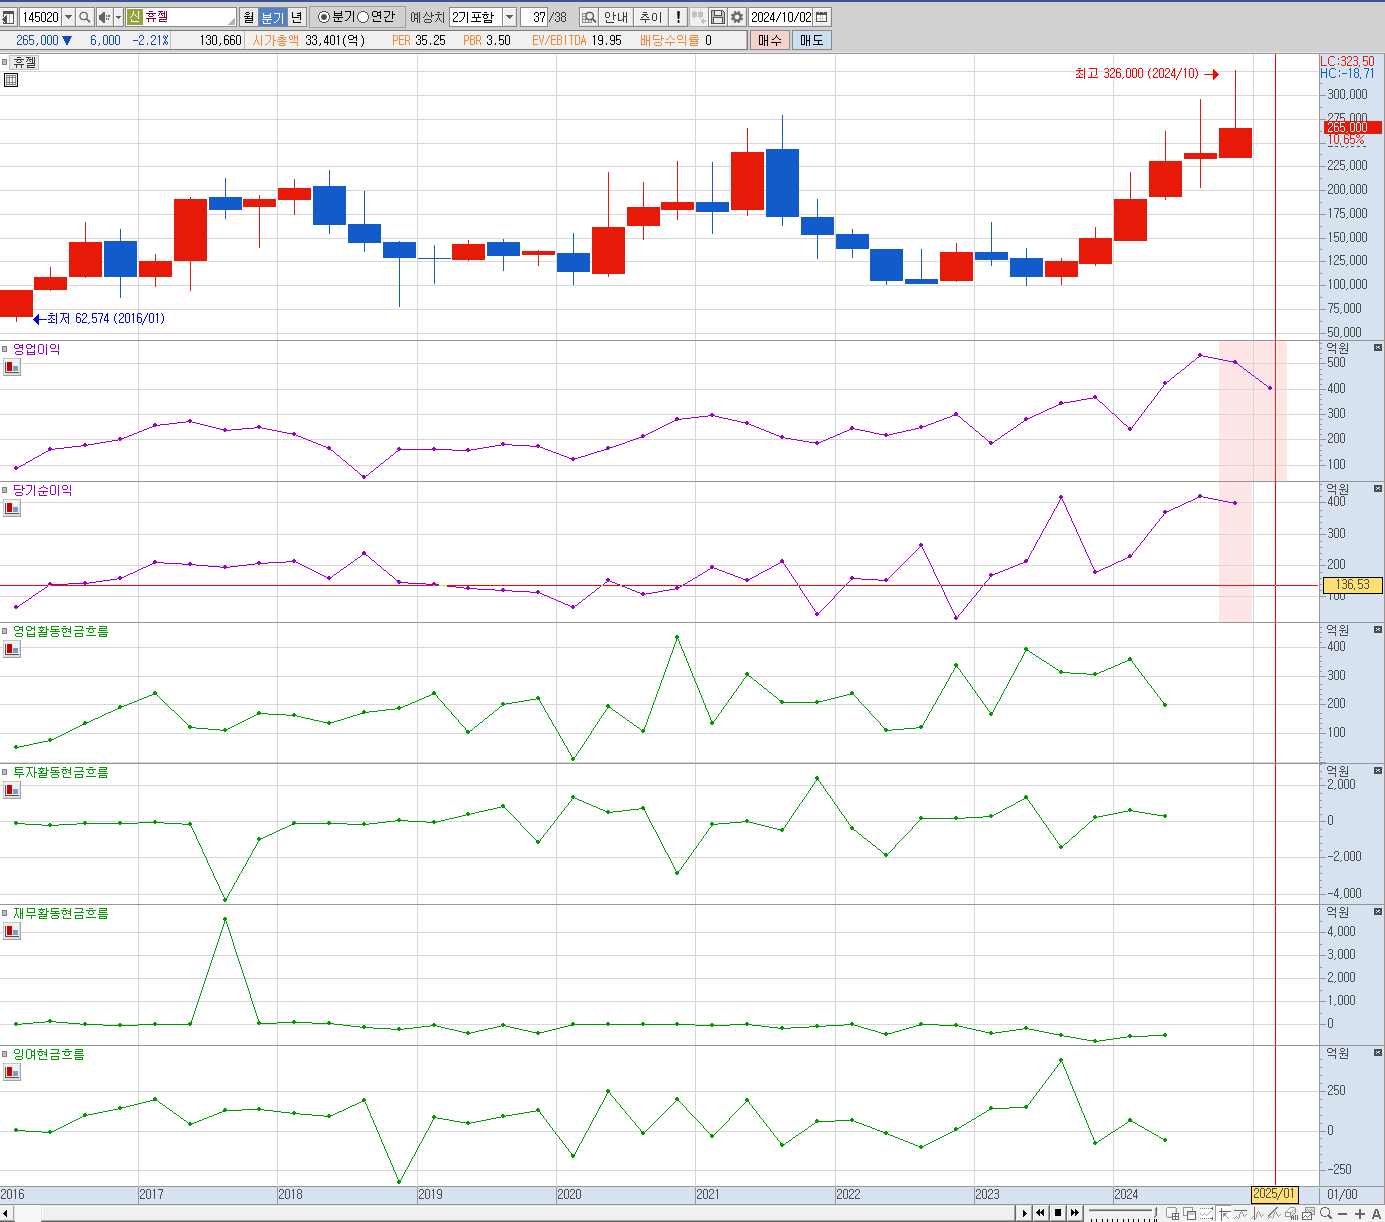The height and width of the screenshot is (1222, 1385).
Task: Click the 매수 buy button
Action: tap(770, 40)
